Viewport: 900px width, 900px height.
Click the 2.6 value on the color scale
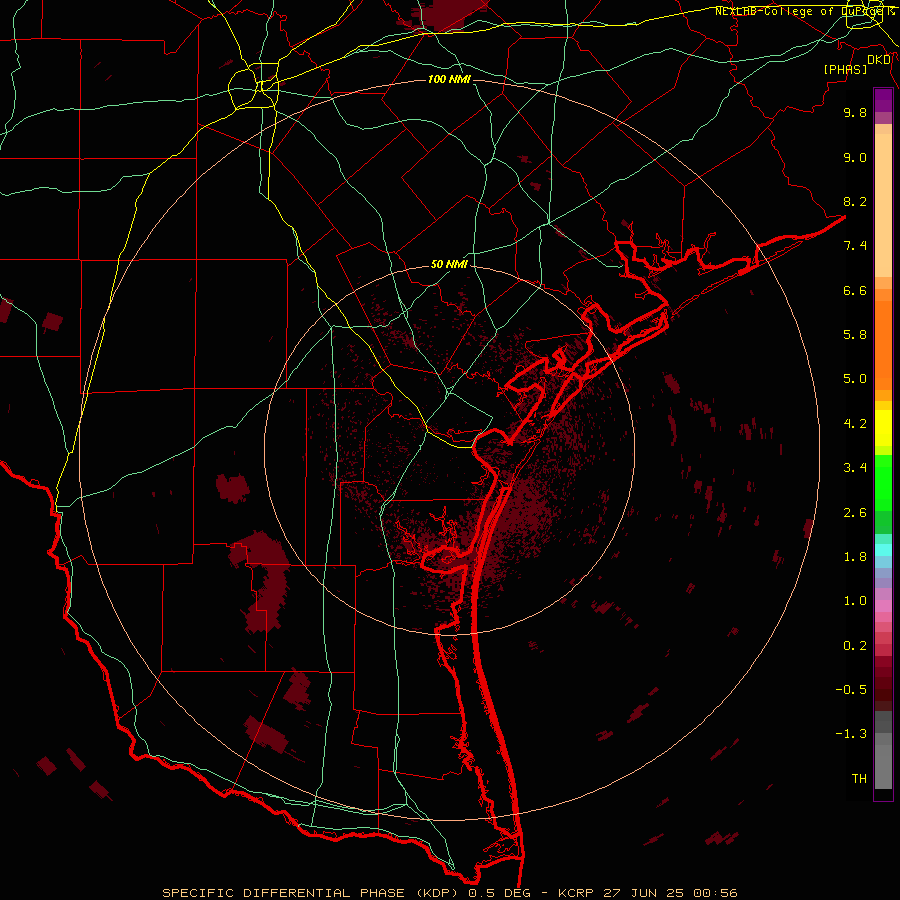(855, 513)
